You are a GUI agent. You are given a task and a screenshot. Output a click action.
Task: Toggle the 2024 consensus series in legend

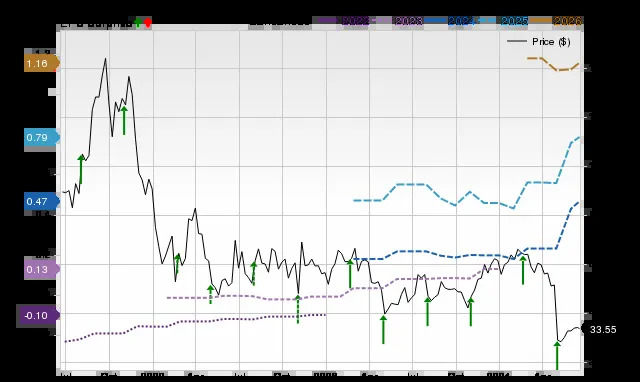(461, 20)
